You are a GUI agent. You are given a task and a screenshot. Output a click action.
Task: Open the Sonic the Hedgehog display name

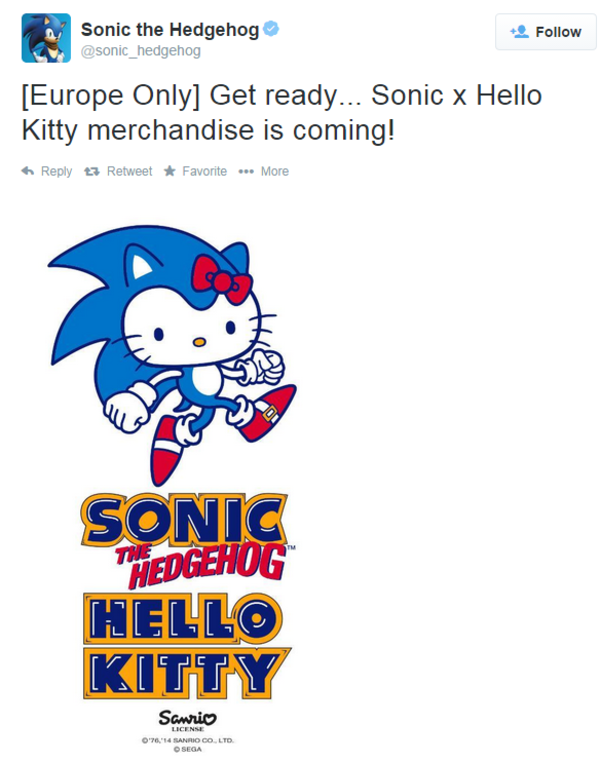(169, 29)
